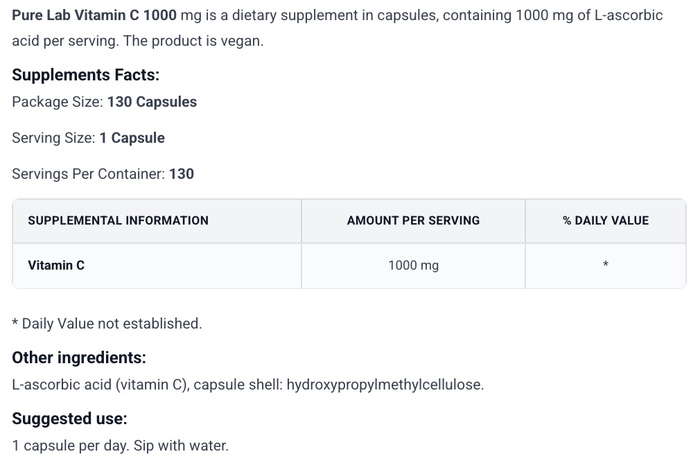The image size is (700, 463).
Task: Select the "Suggested use:" heading
Action: pyautogui.click(x=69, y=418)
